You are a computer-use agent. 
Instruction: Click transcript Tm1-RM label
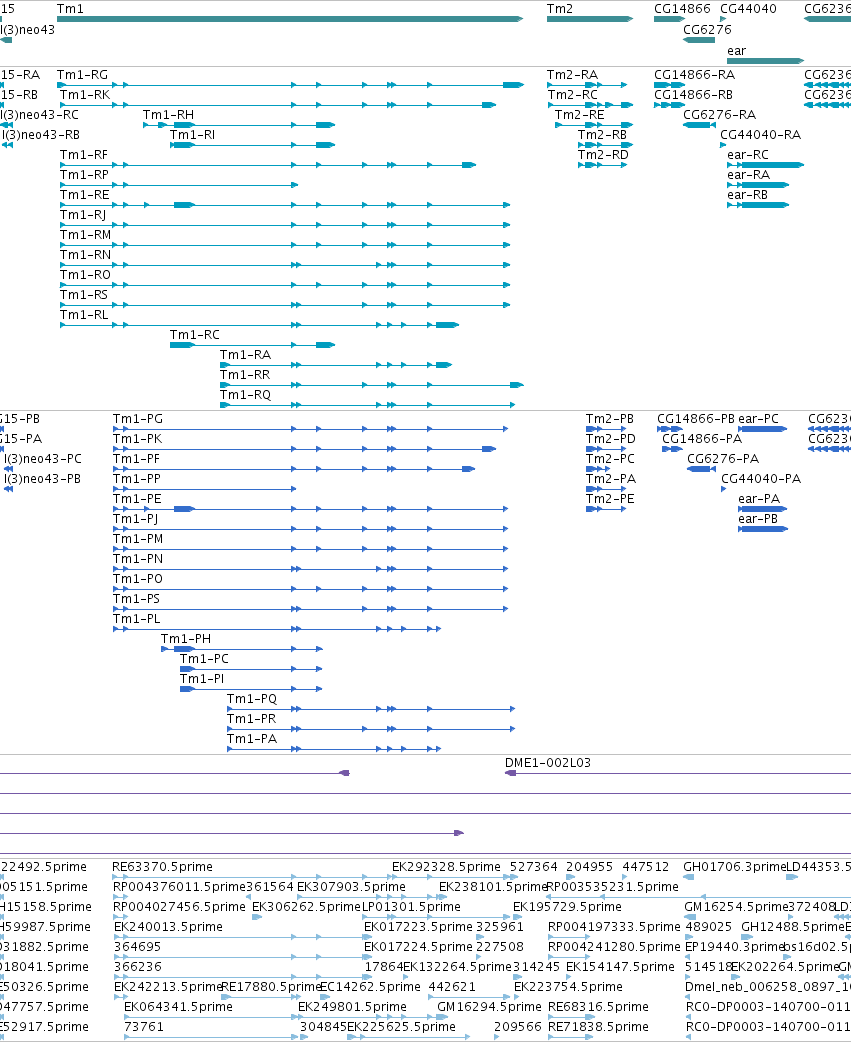(x=86, y=235)
